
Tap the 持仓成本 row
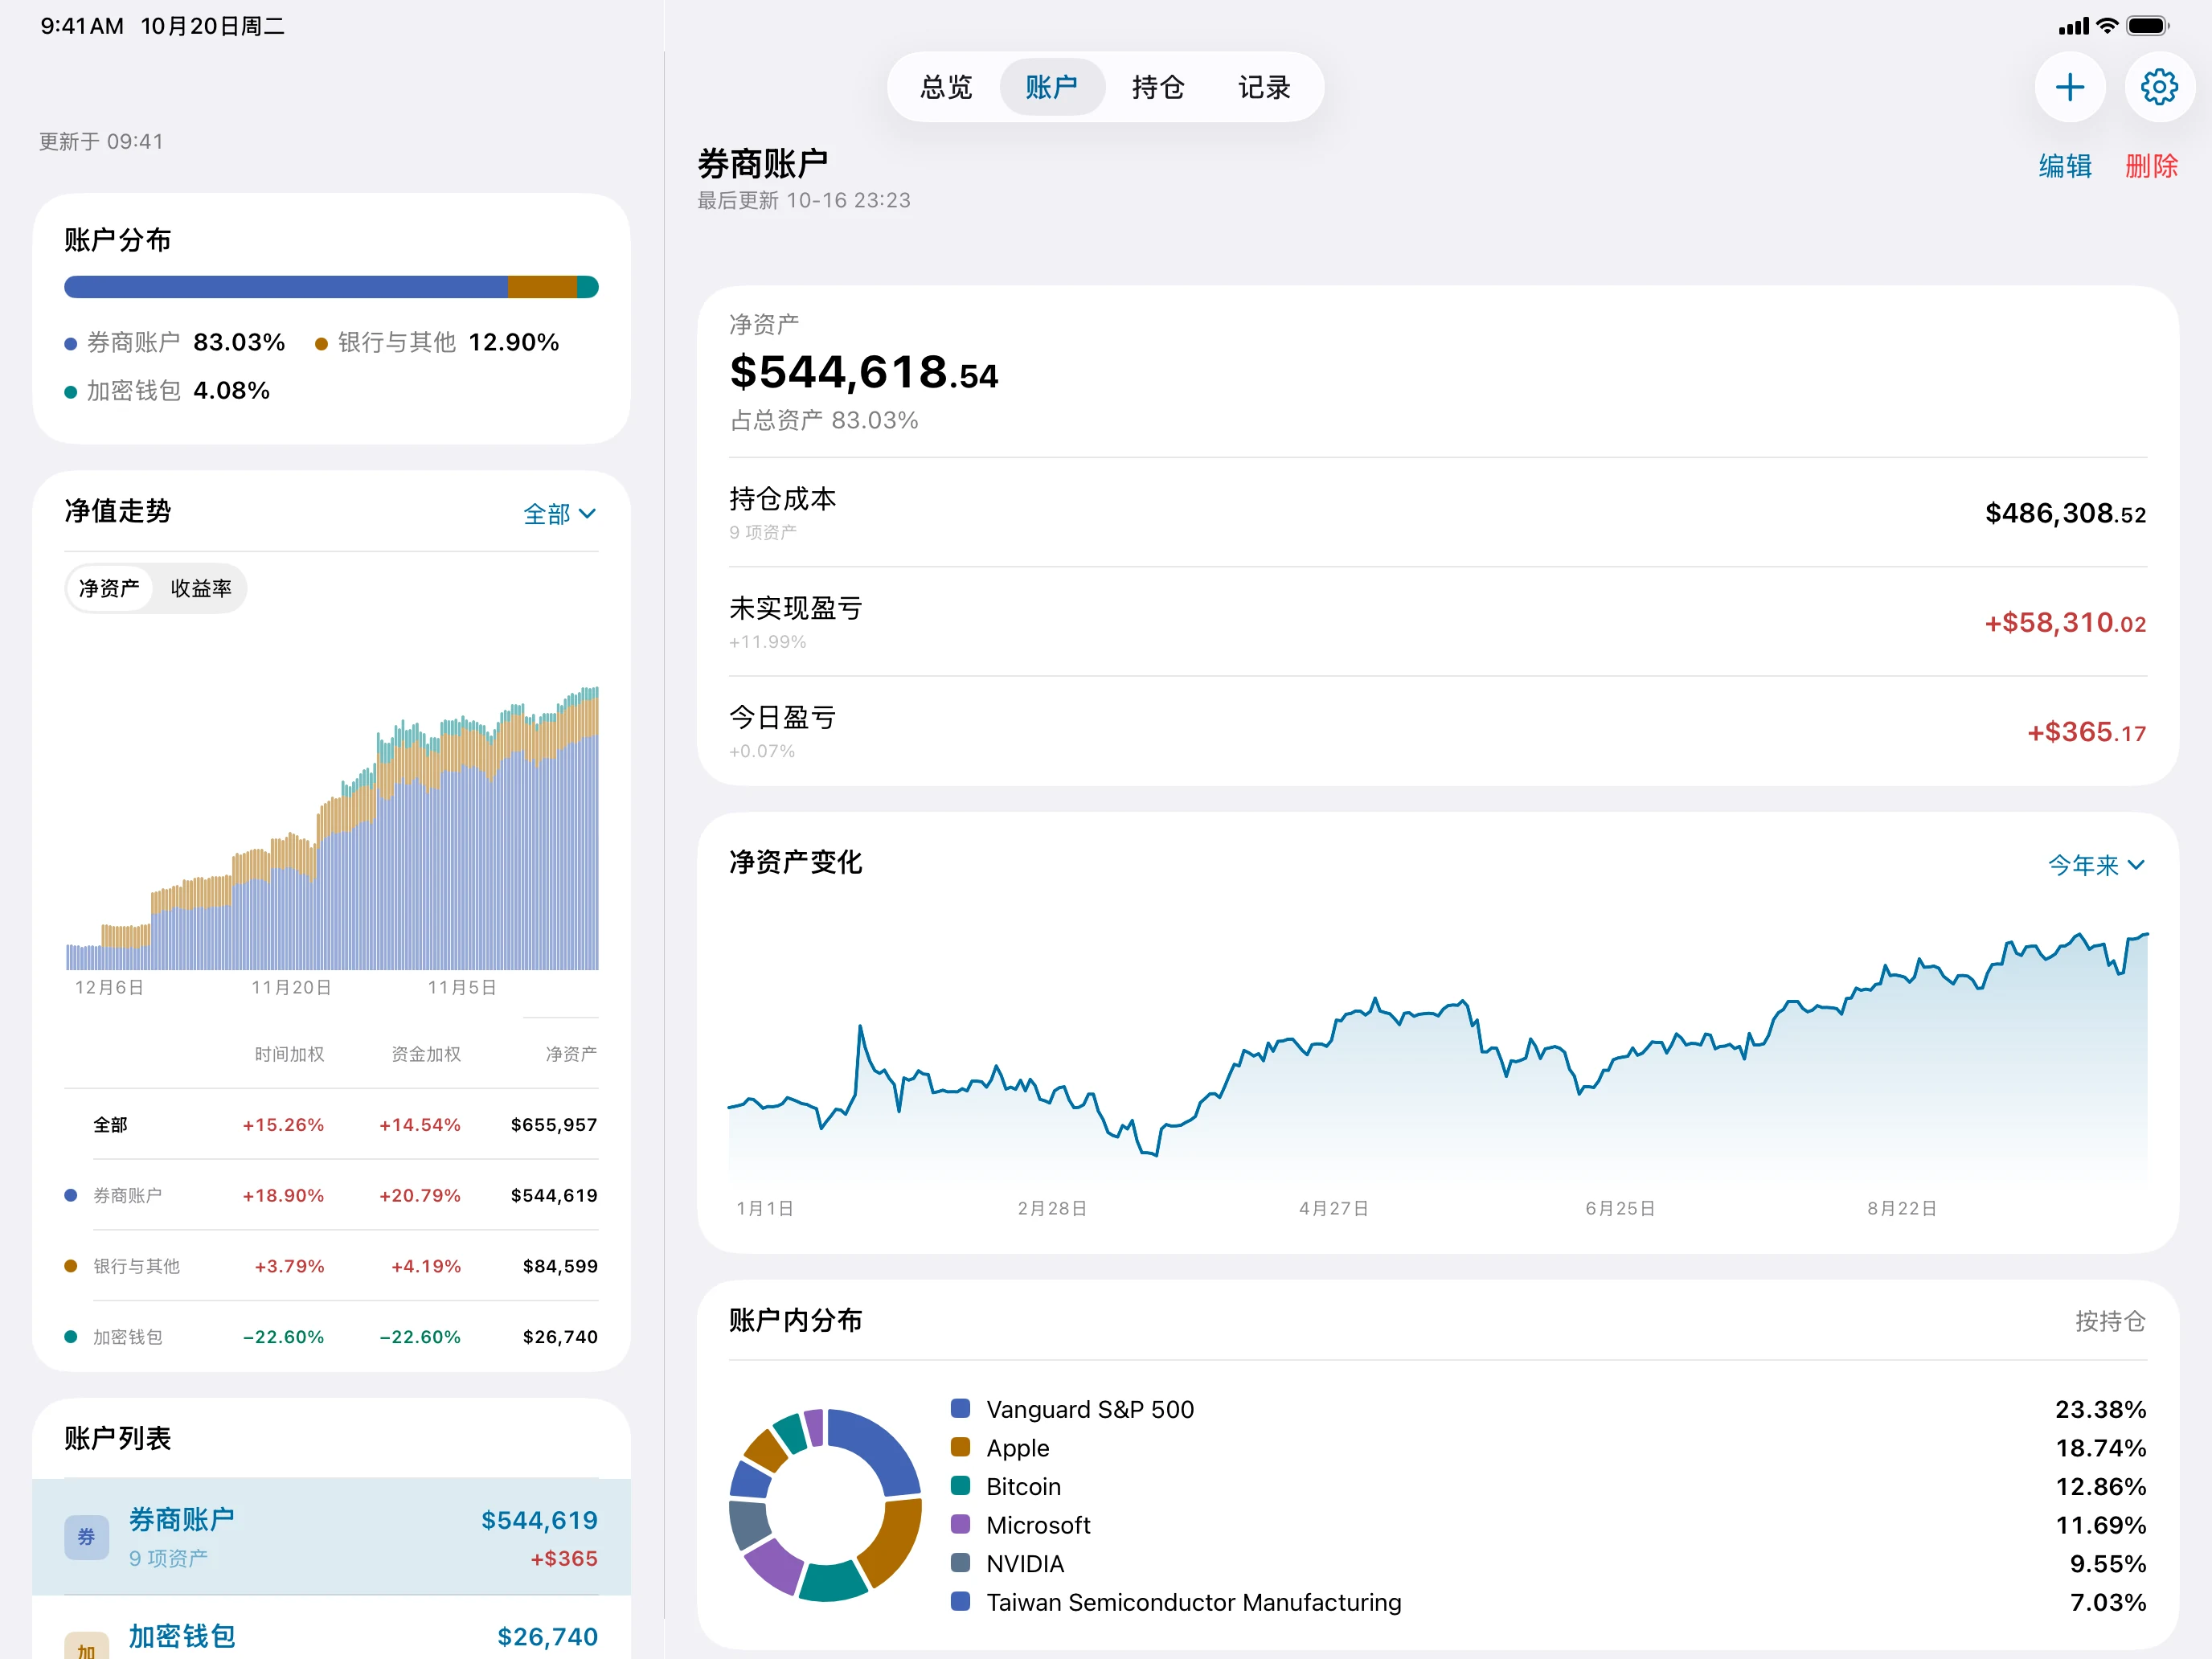(1437, 513)
